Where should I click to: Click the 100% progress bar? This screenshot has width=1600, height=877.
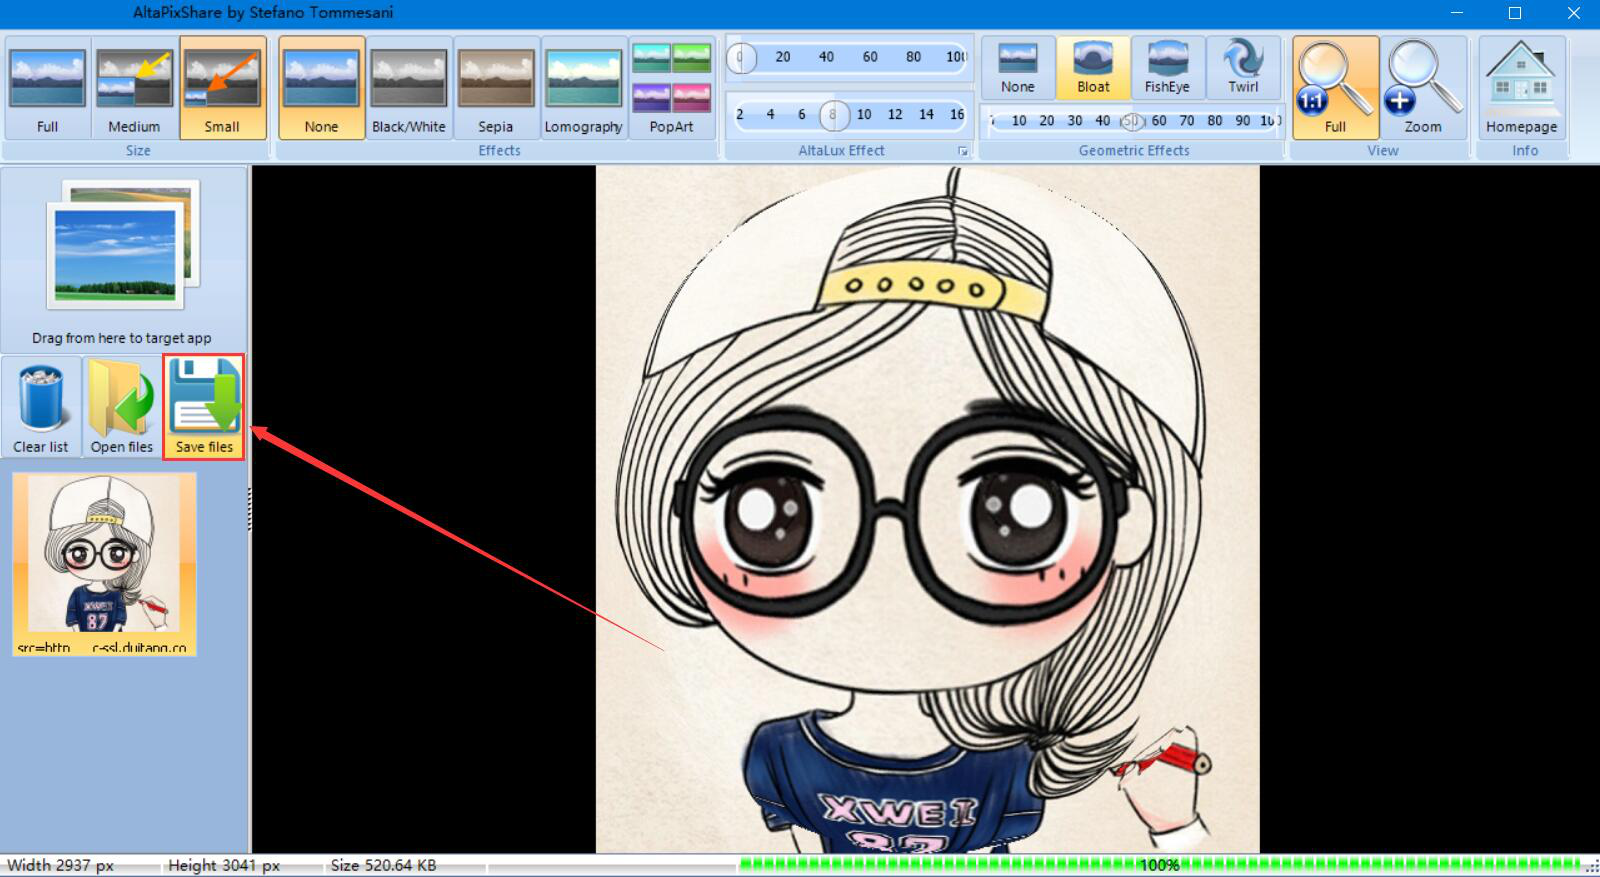tap(1160, 865)
